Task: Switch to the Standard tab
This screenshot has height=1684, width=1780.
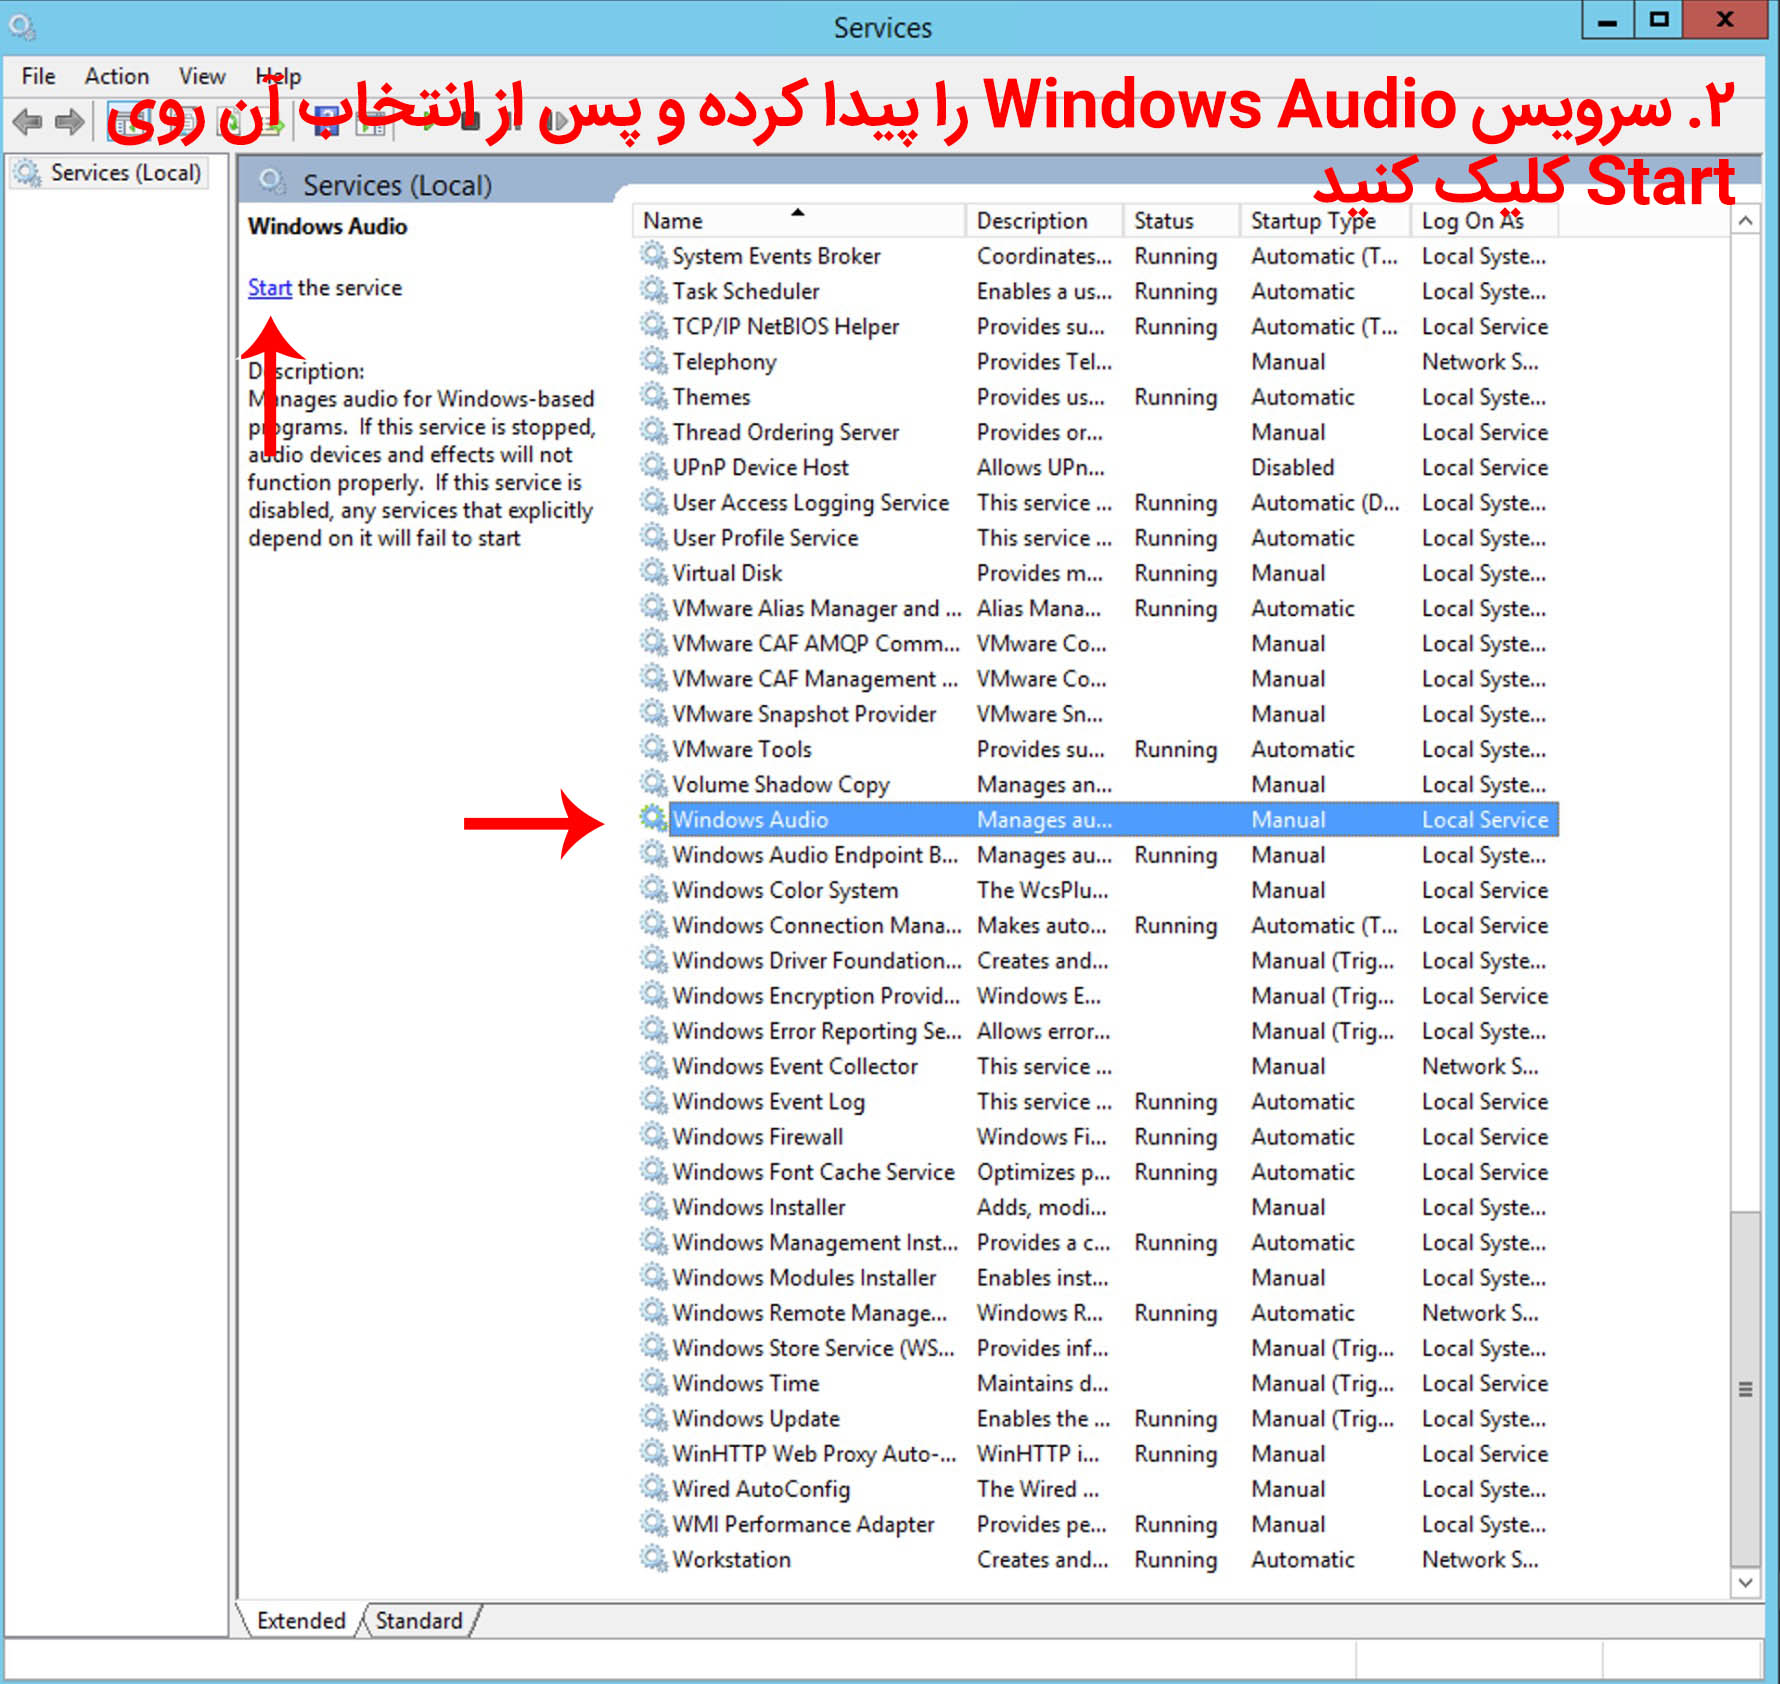Action: [x=419, y=1620]
